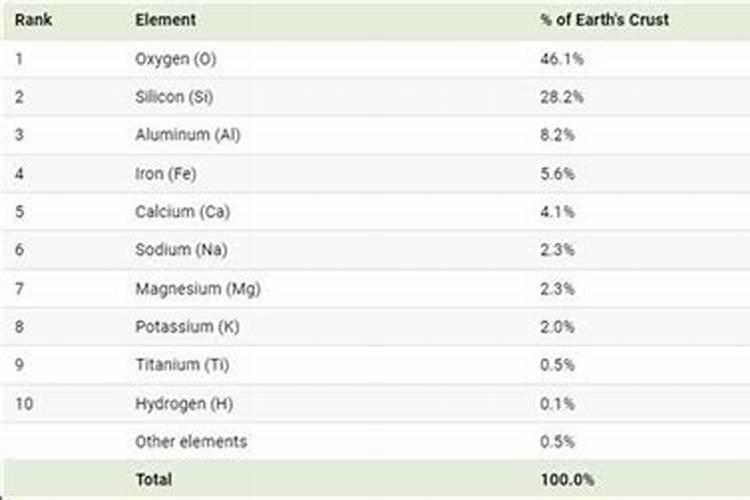Image resolution: width=750 pixels, height=500 pixels.
Task: Select the Oxygen (O) cell
Action: (x=175, y=59)
